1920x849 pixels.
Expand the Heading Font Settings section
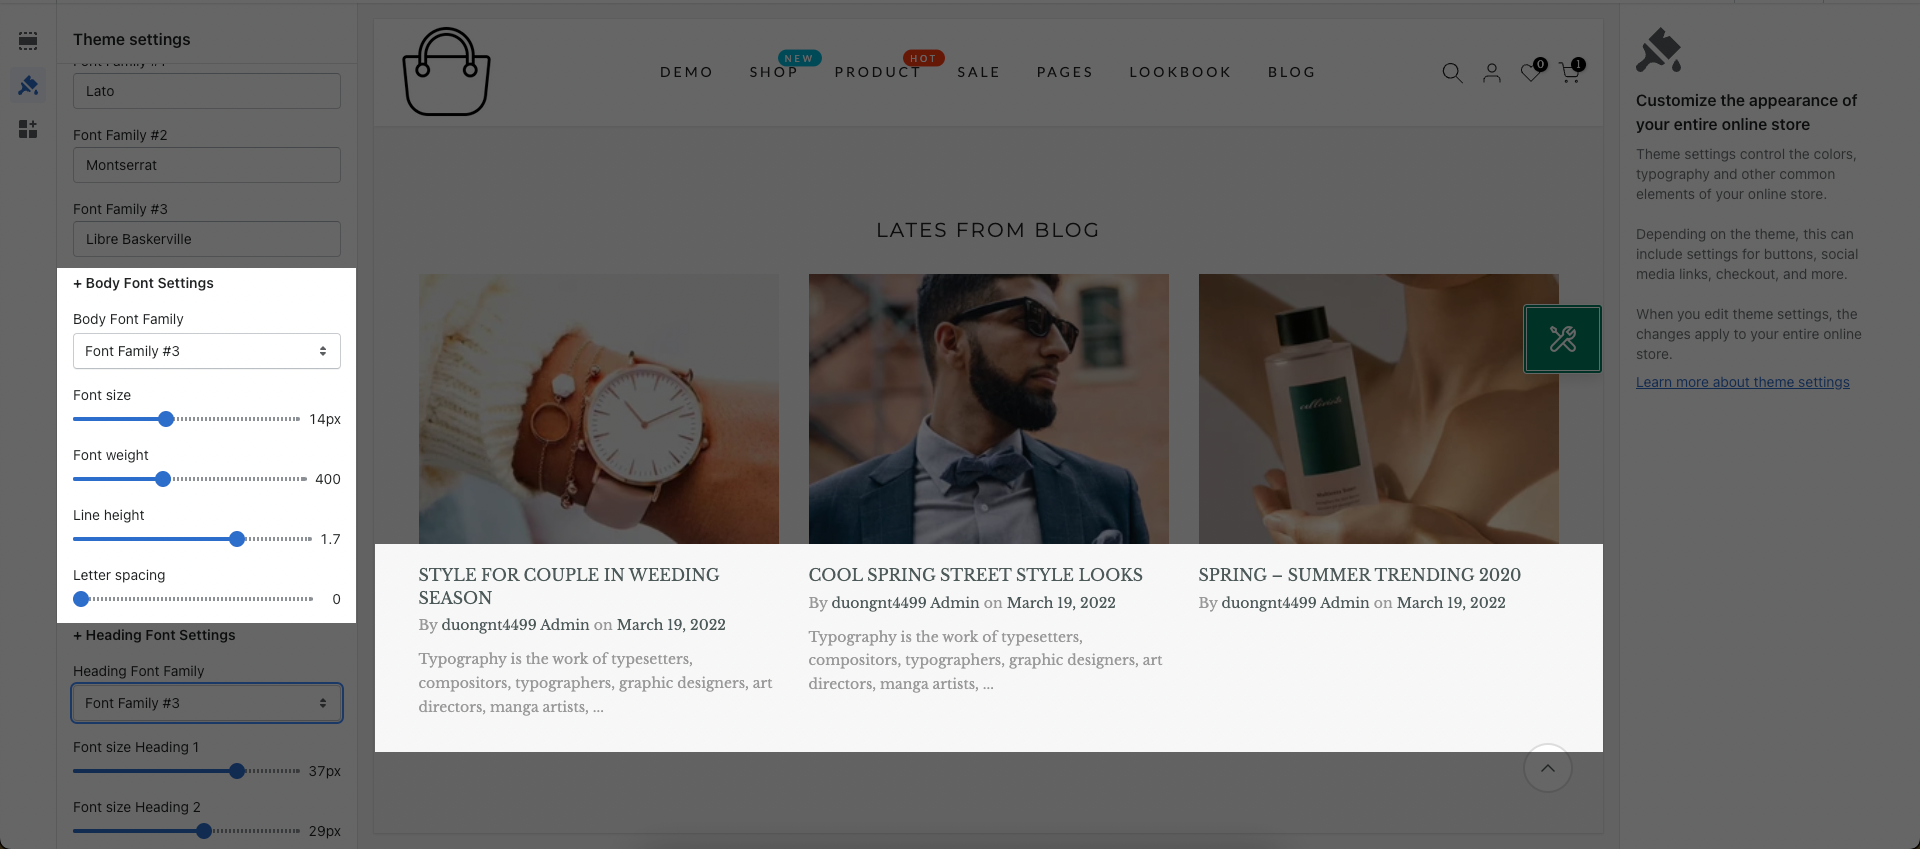154,635
